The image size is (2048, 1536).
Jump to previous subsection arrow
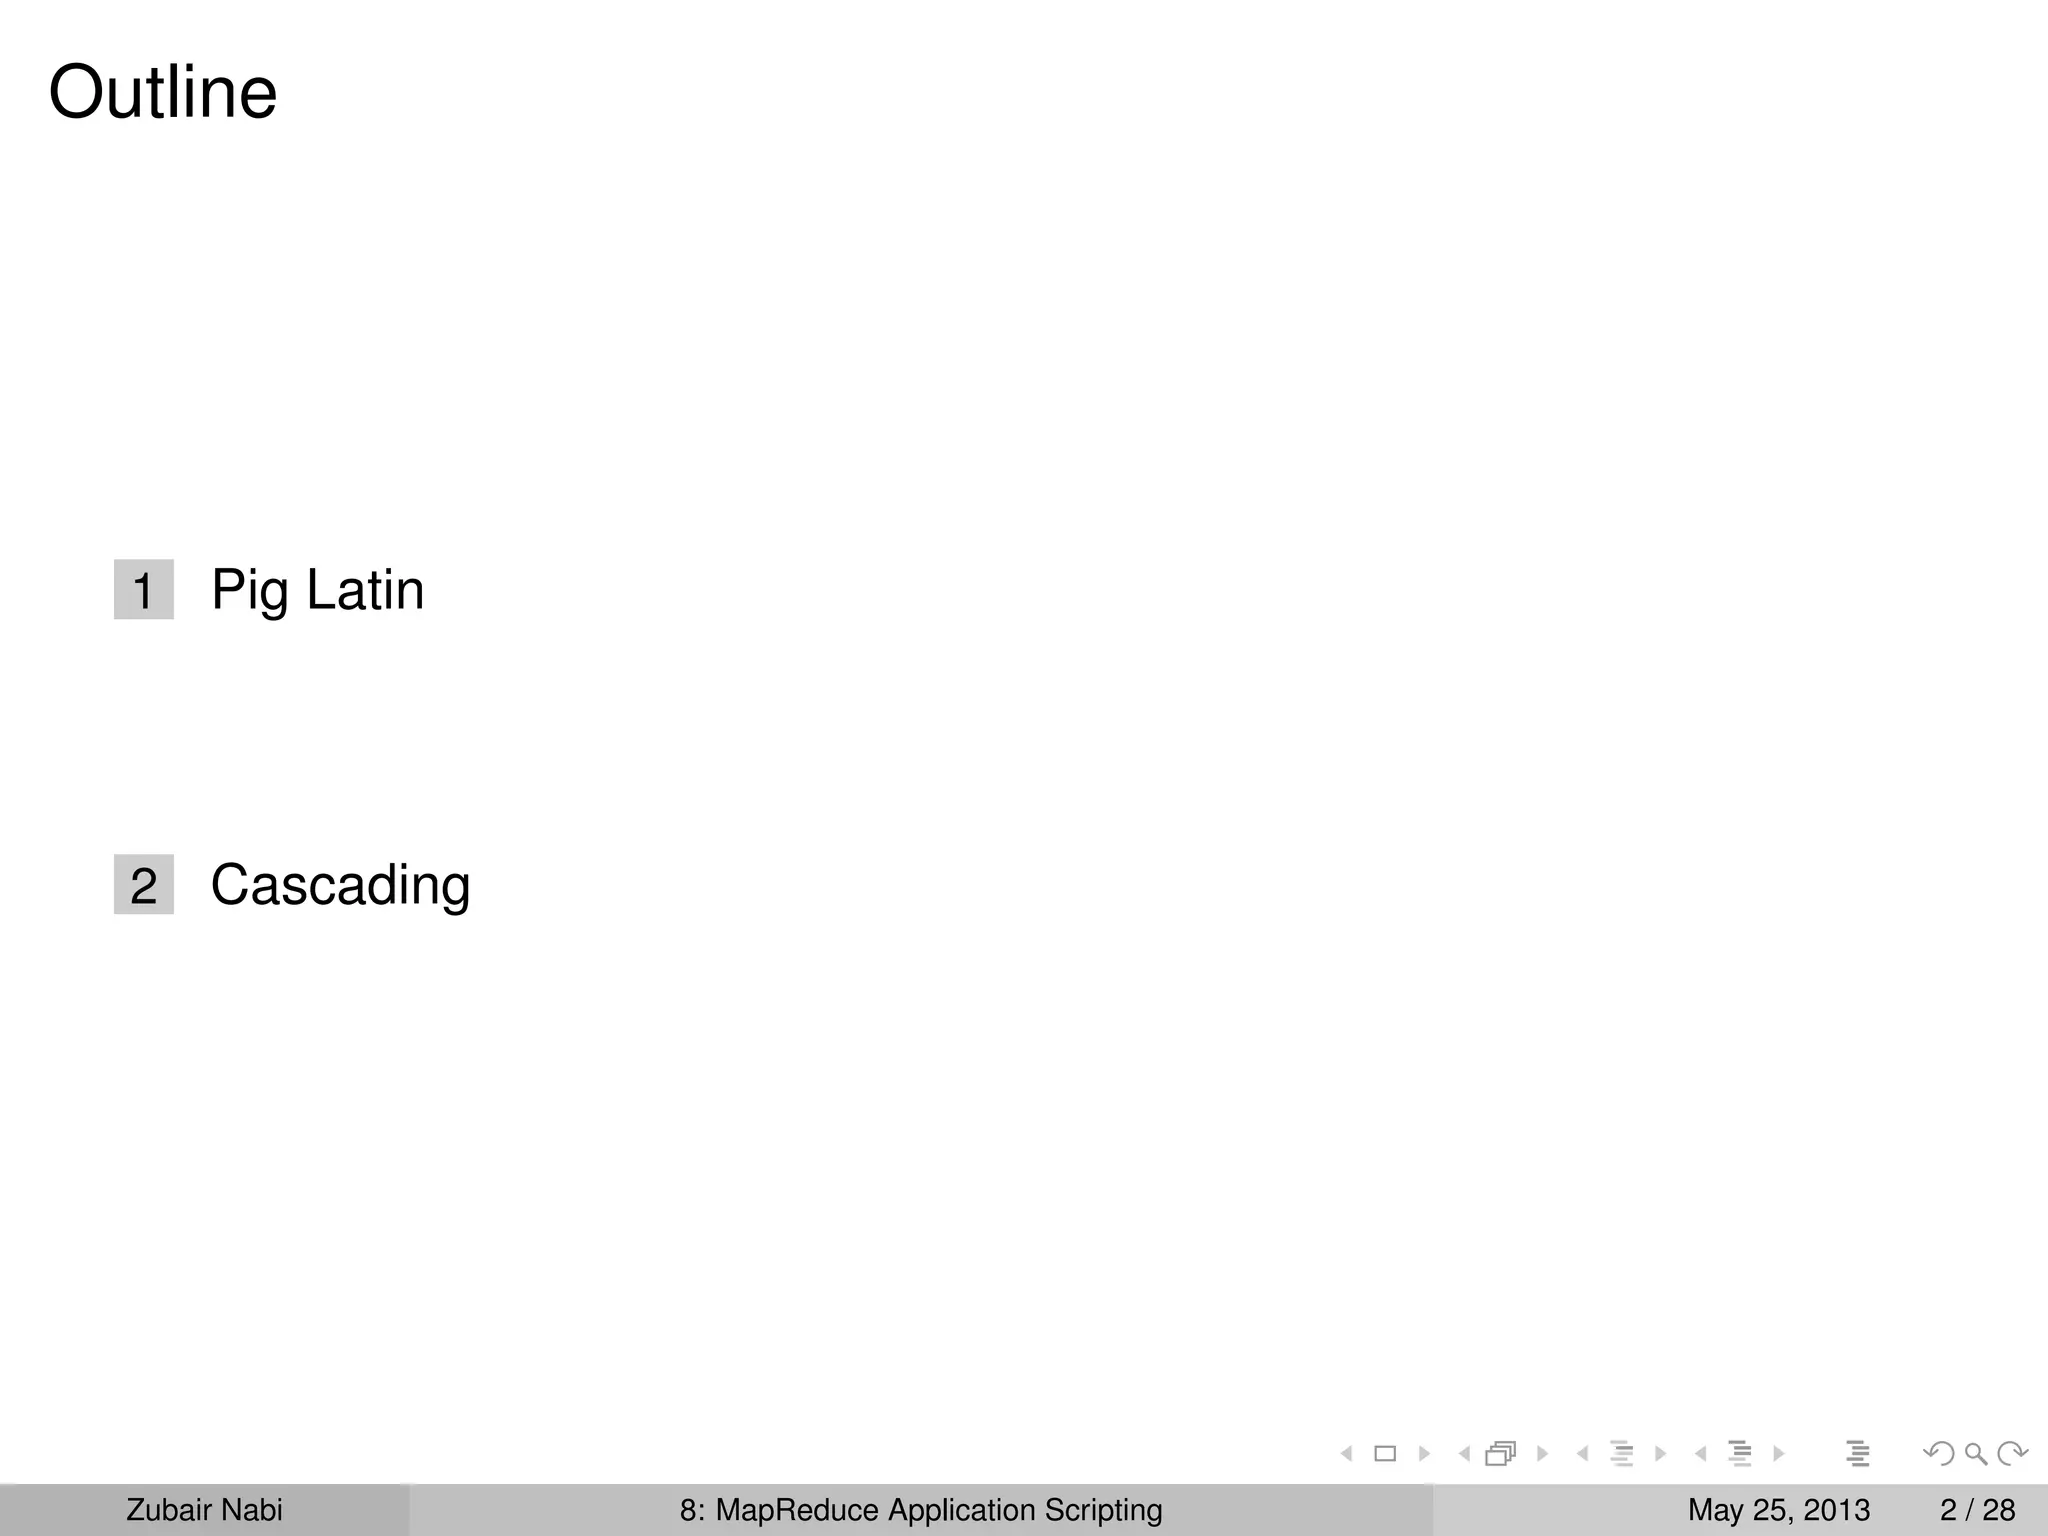click(1582, 1454)
